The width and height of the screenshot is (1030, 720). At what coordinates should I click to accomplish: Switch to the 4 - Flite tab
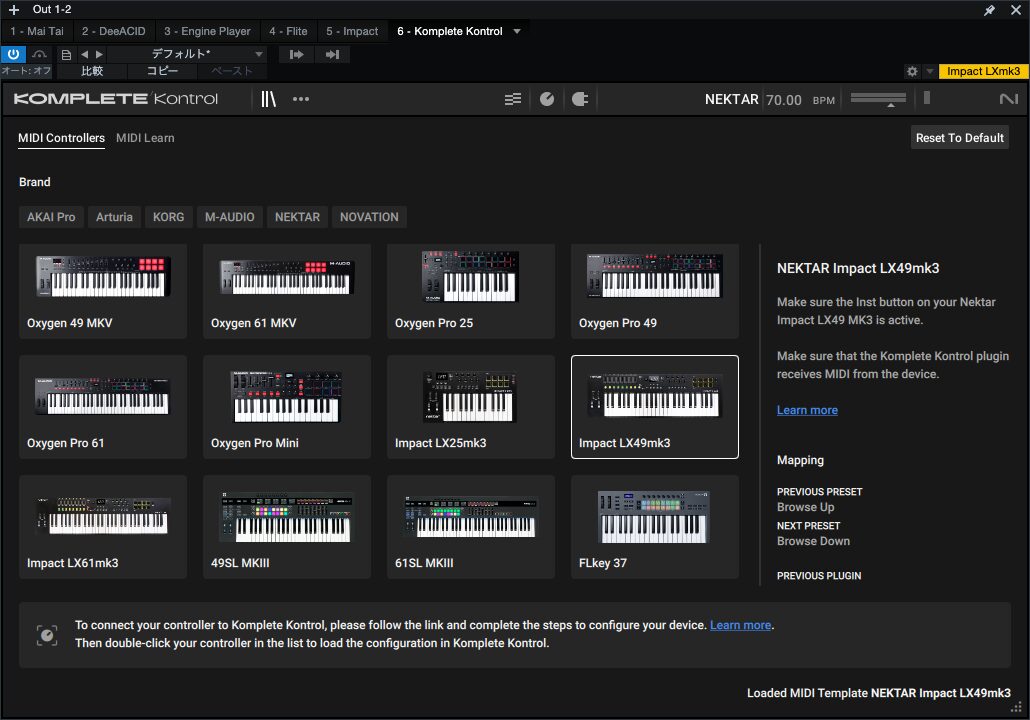tap(288, 31)
